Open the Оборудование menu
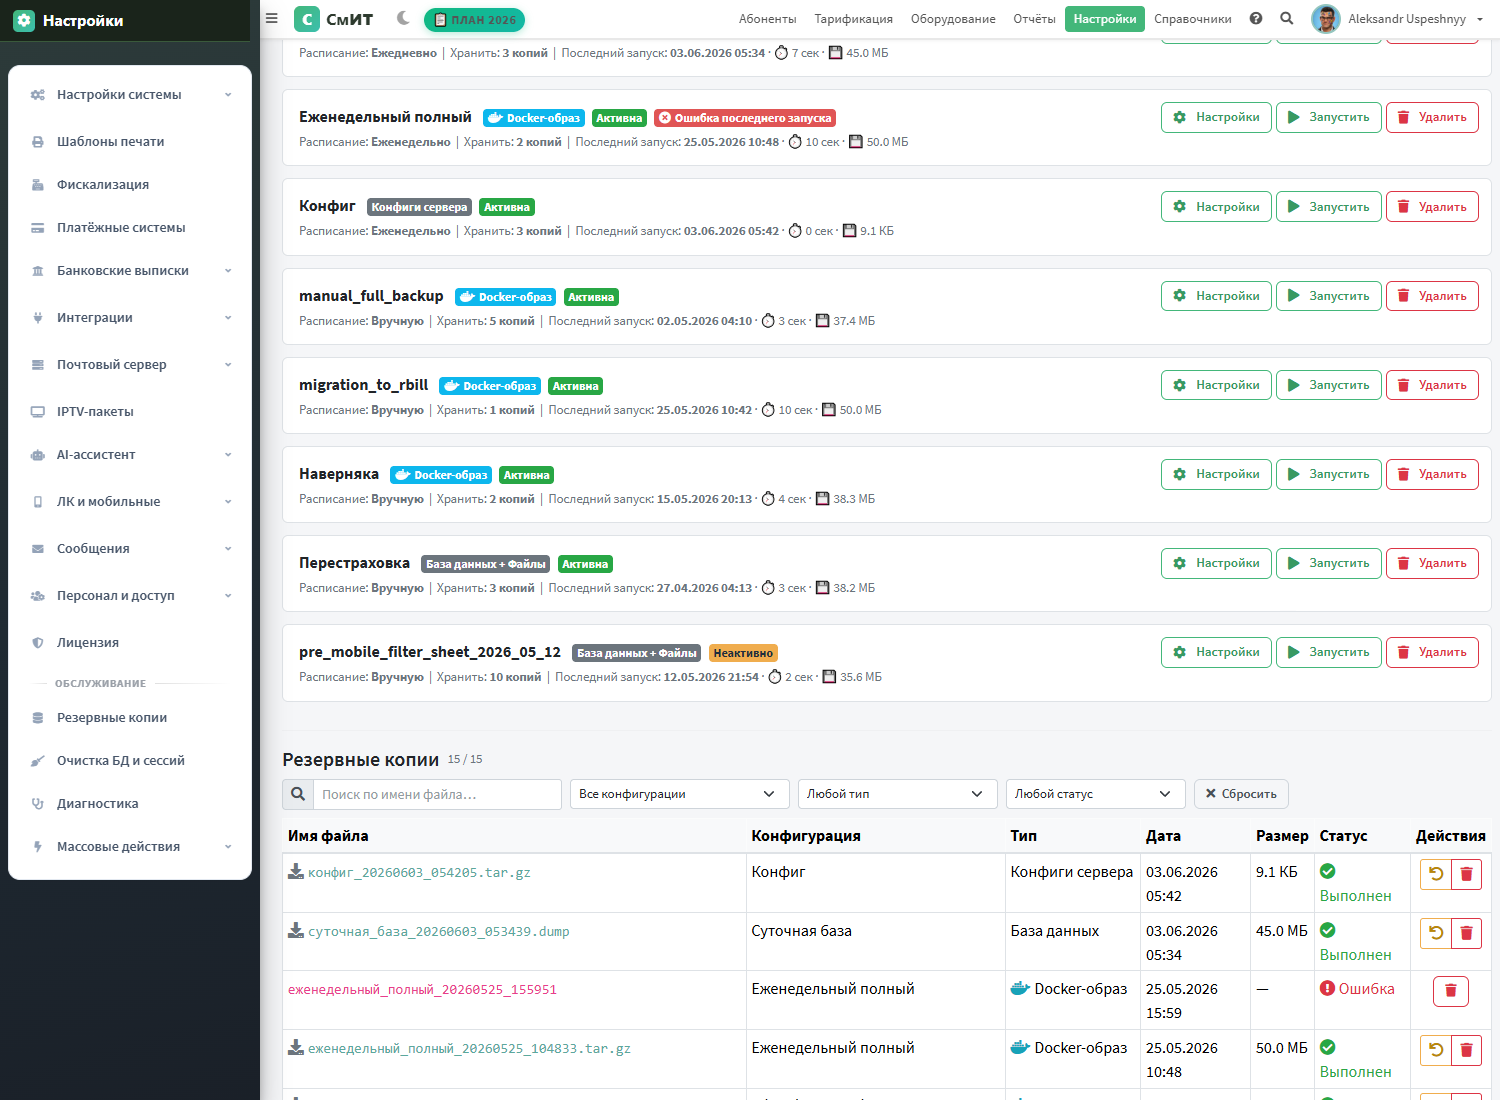Viewport: 1500px width, 1100px height. tap(953, 19)
